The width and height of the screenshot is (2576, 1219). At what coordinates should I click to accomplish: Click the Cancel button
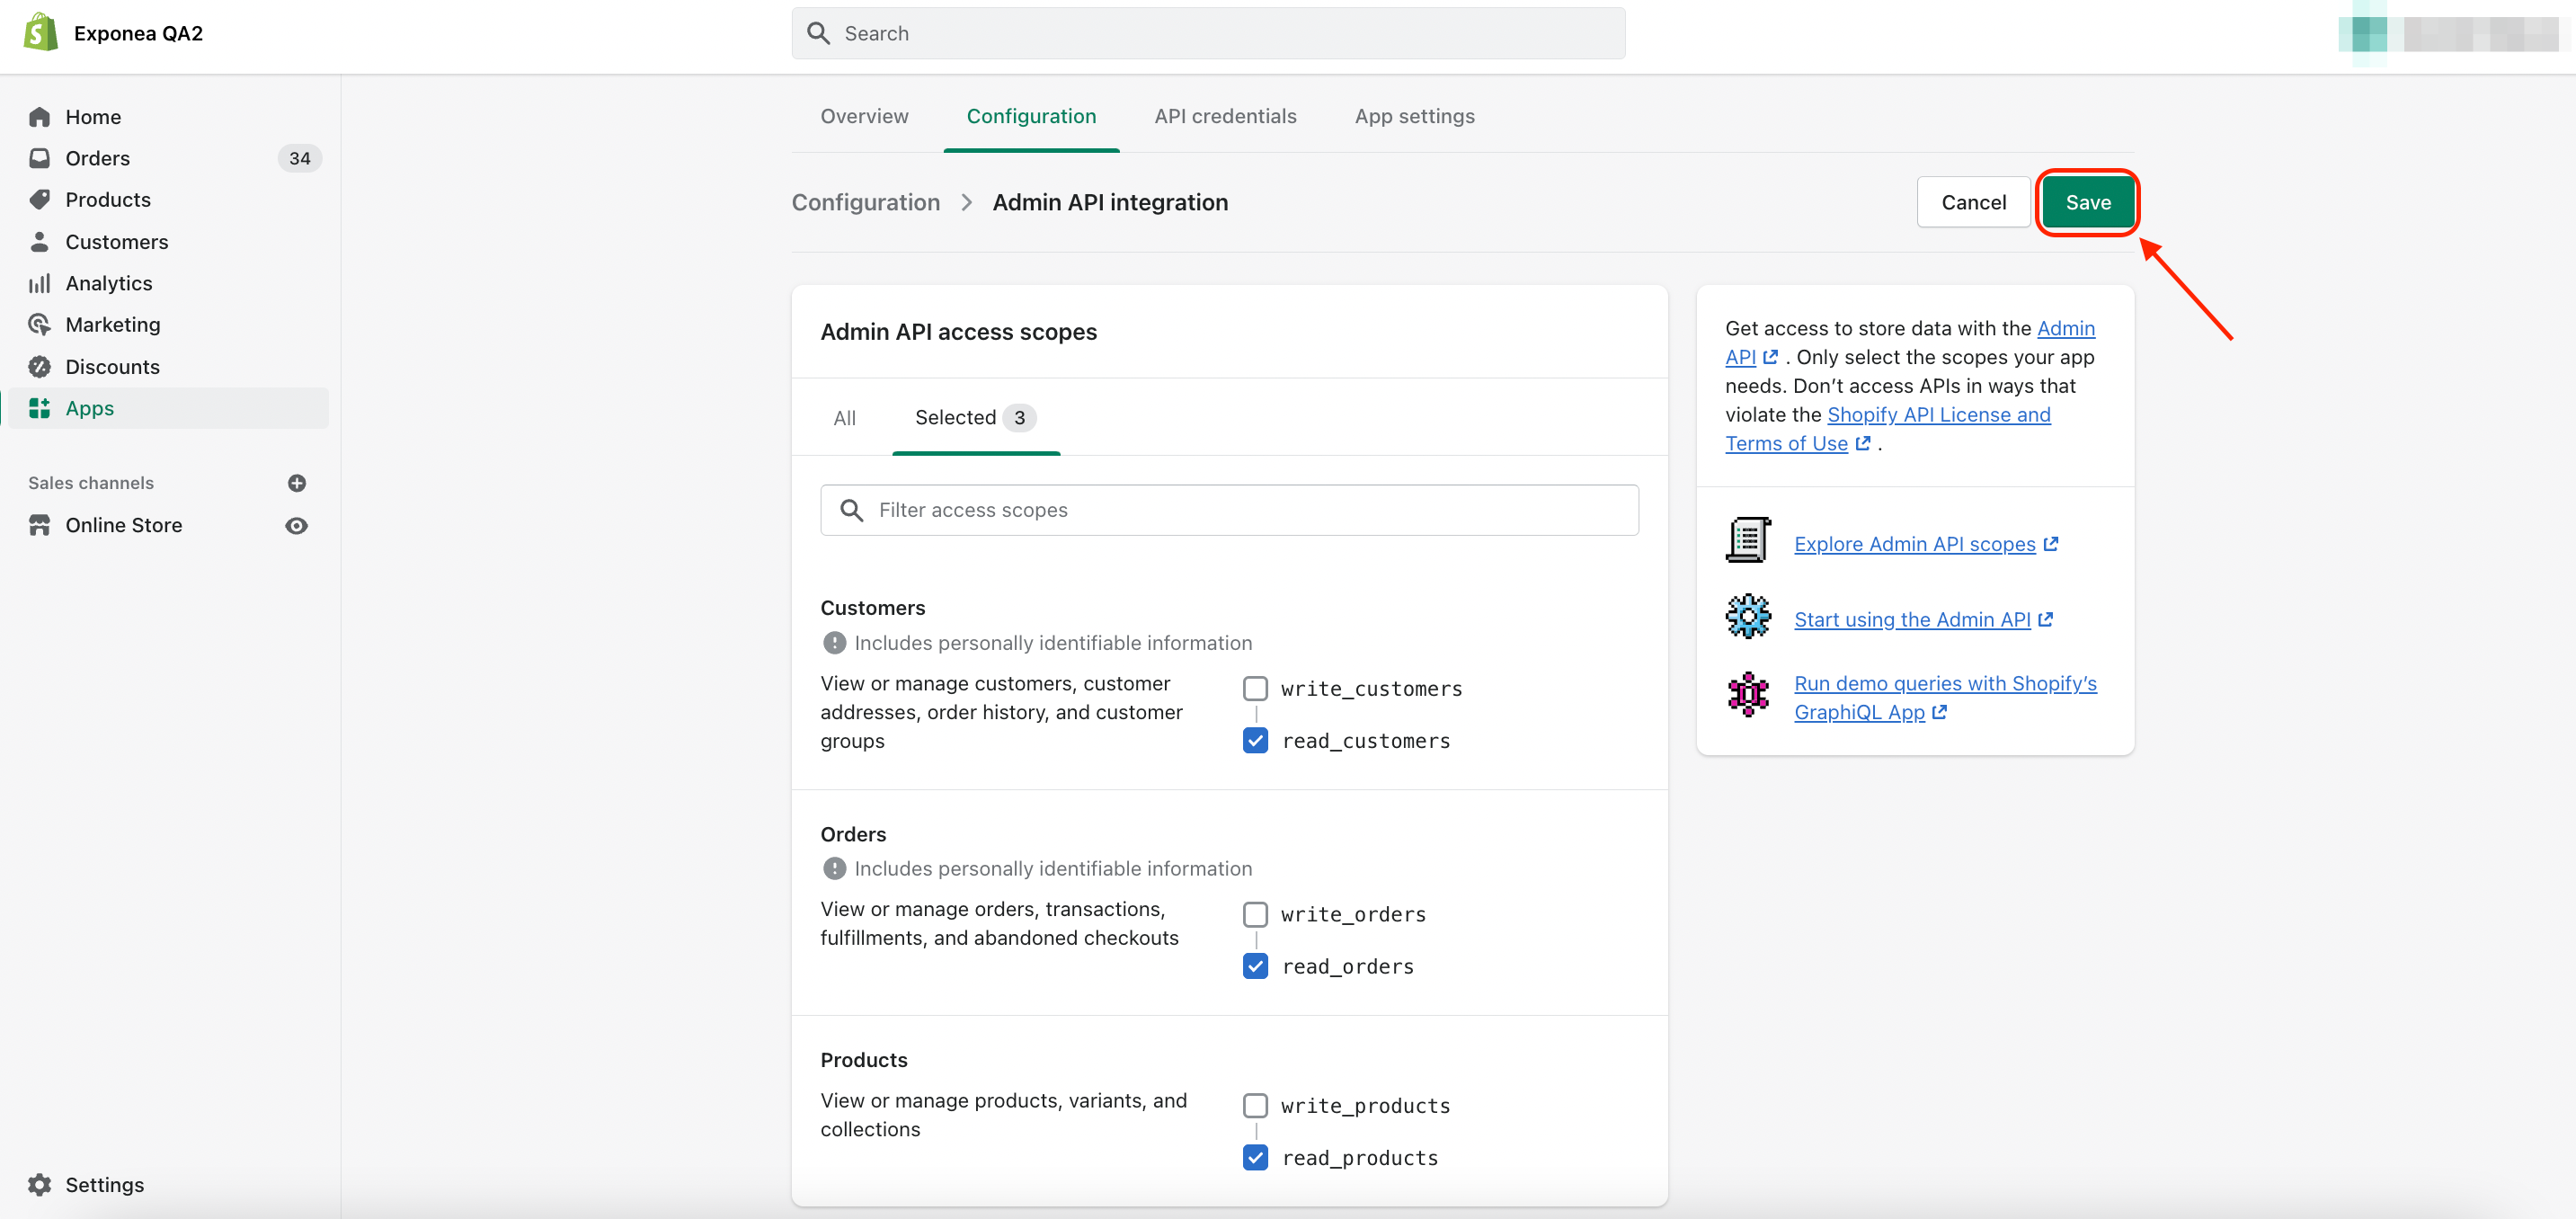[1973, 202]
